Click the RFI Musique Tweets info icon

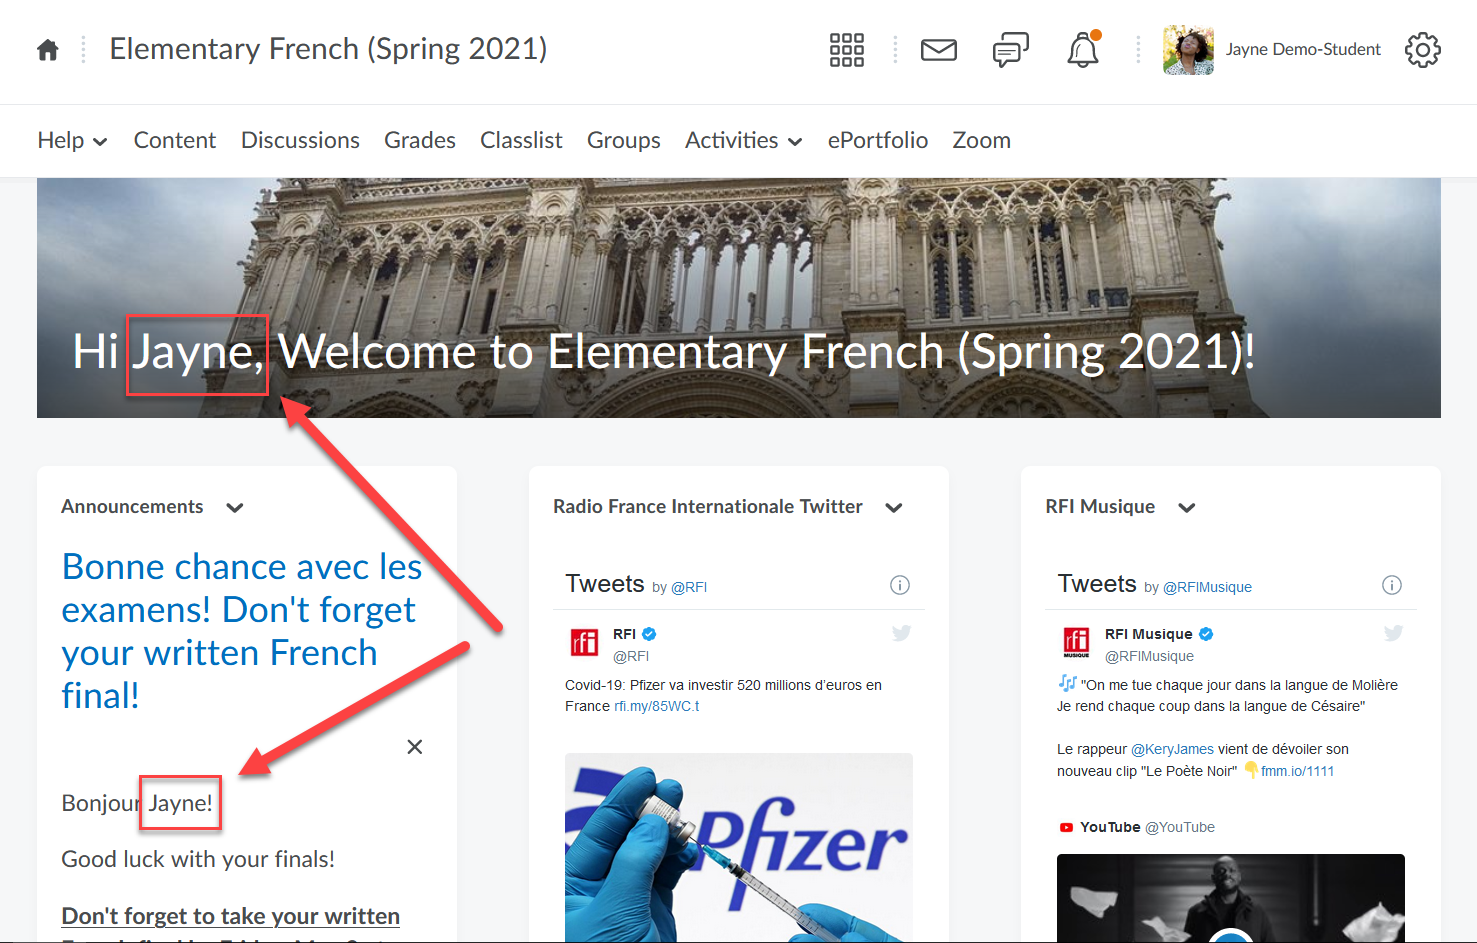point(1391,585)
